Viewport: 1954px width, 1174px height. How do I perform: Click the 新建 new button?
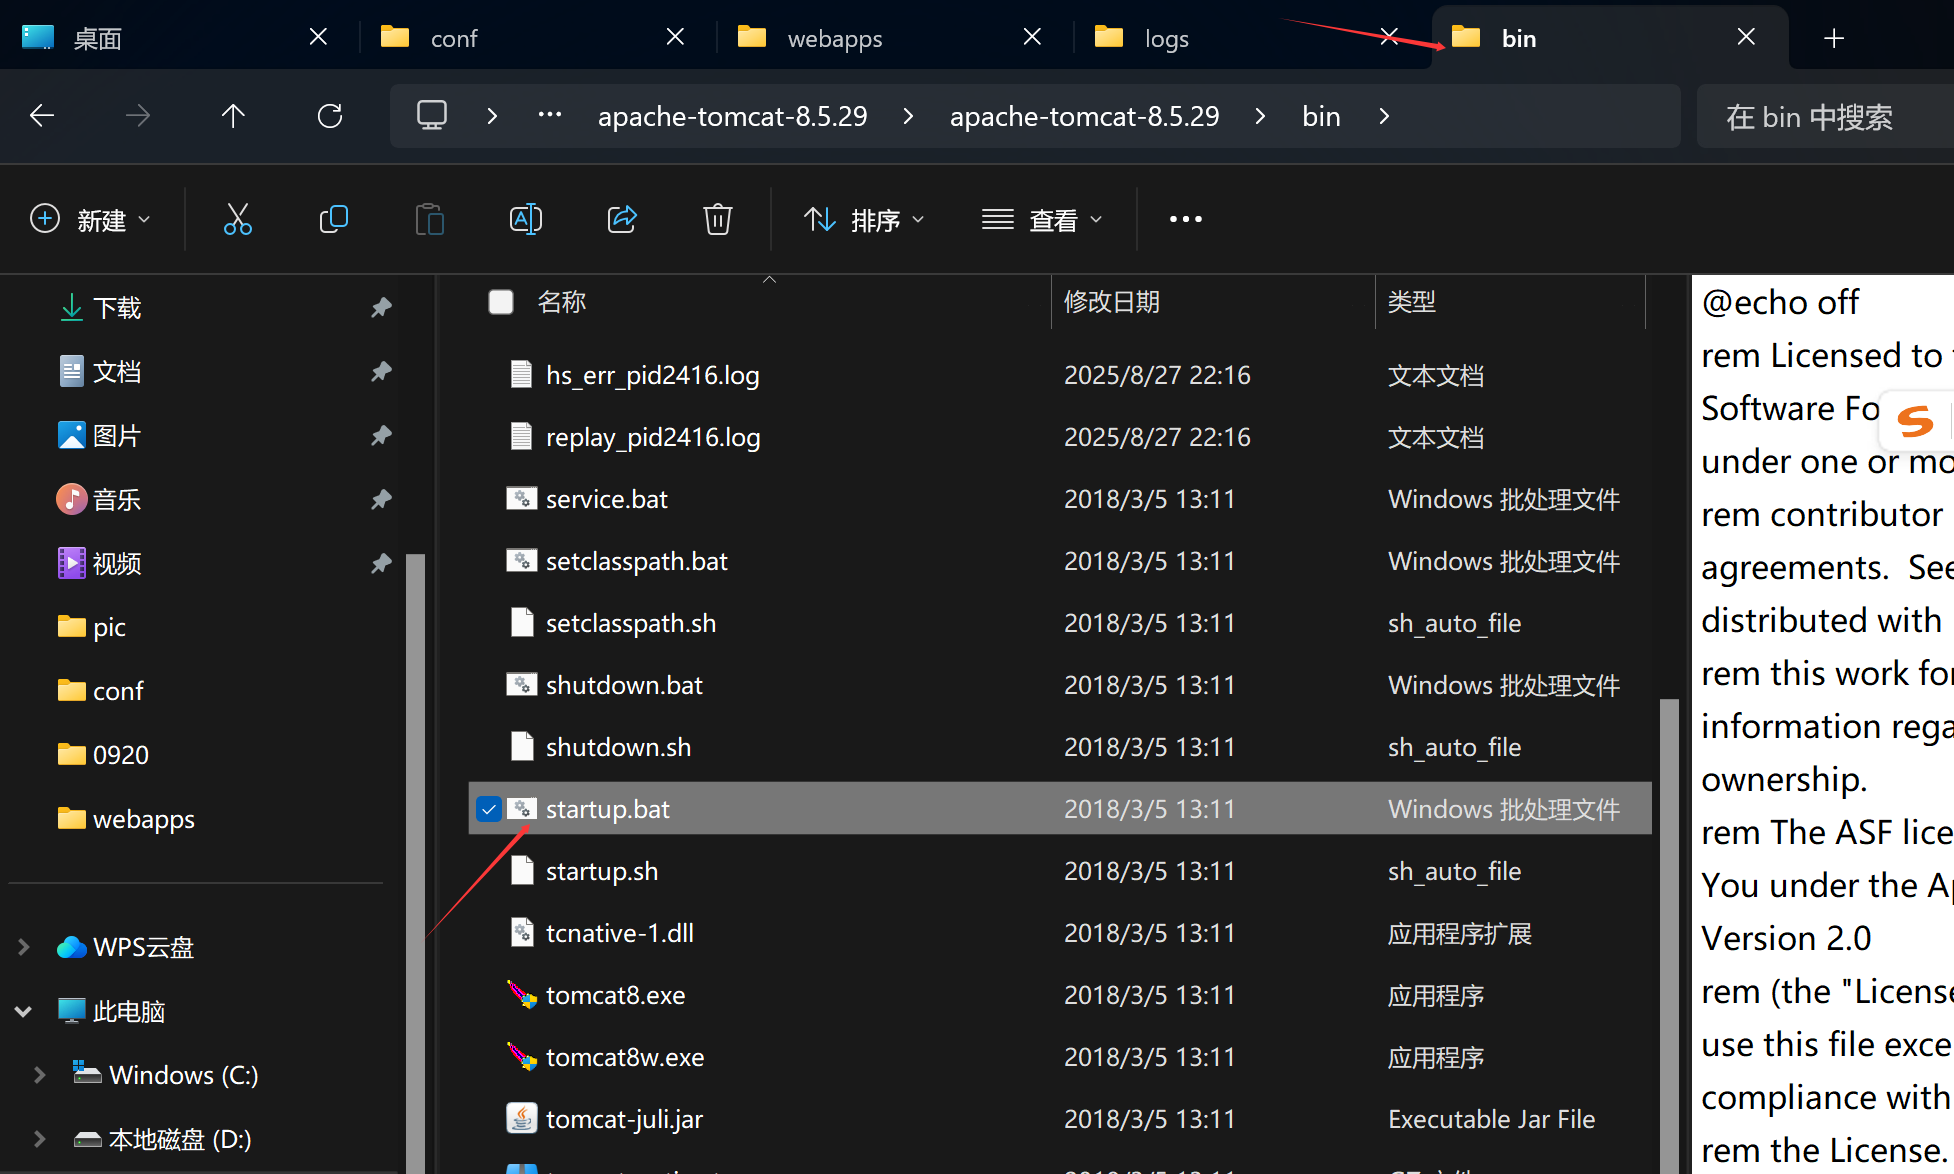90,219
